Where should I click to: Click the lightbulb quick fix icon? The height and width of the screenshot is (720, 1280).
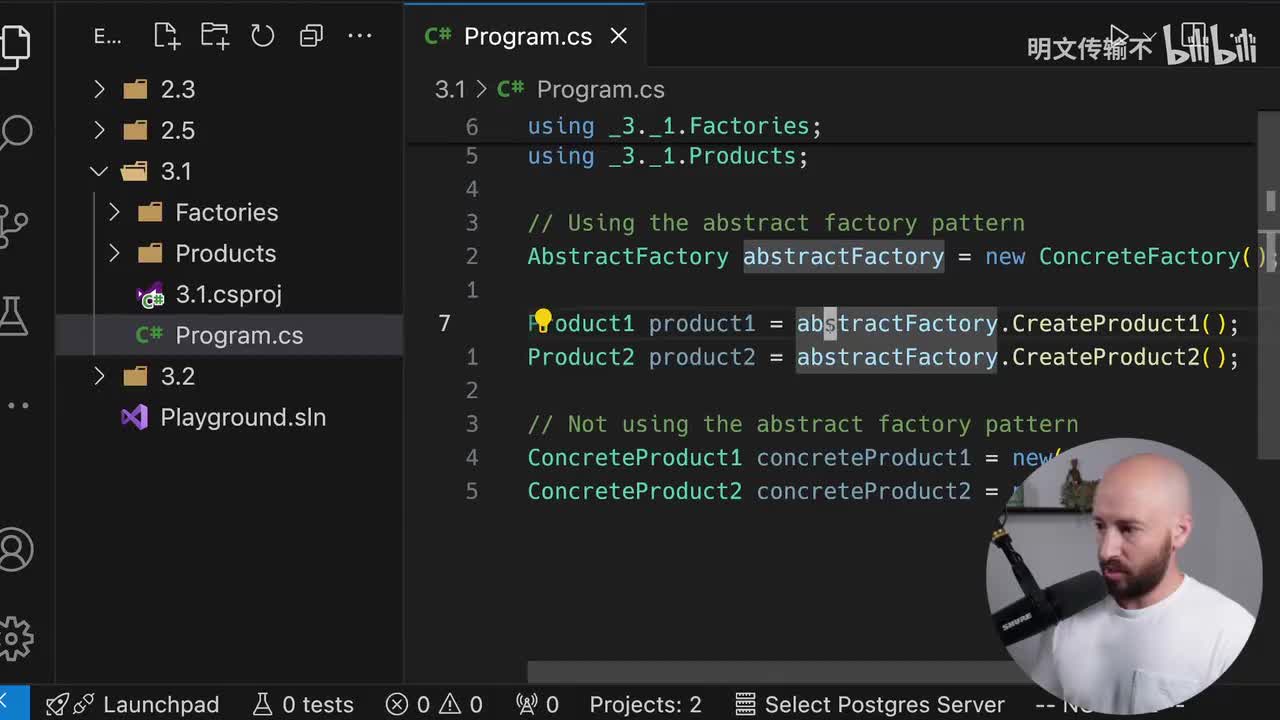[x=542, y=321]
